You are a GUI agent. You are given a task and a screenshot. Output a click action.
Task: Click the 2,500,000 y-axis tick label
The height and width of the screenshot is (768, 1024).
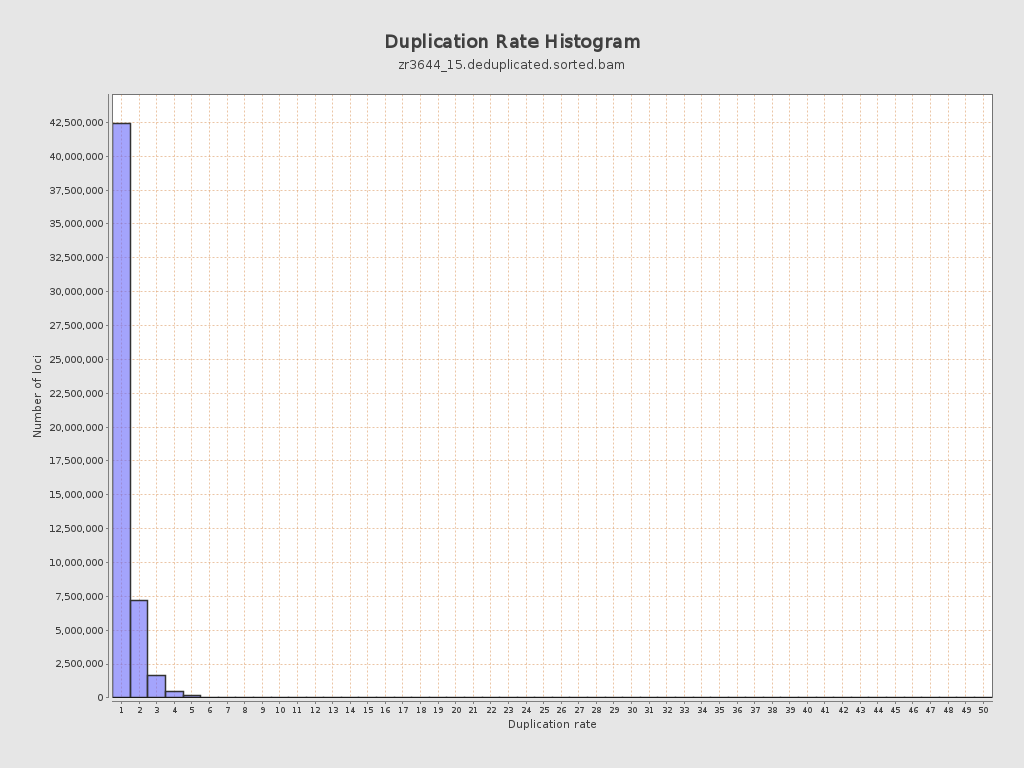pyautogui.click(x=79, y=664)
